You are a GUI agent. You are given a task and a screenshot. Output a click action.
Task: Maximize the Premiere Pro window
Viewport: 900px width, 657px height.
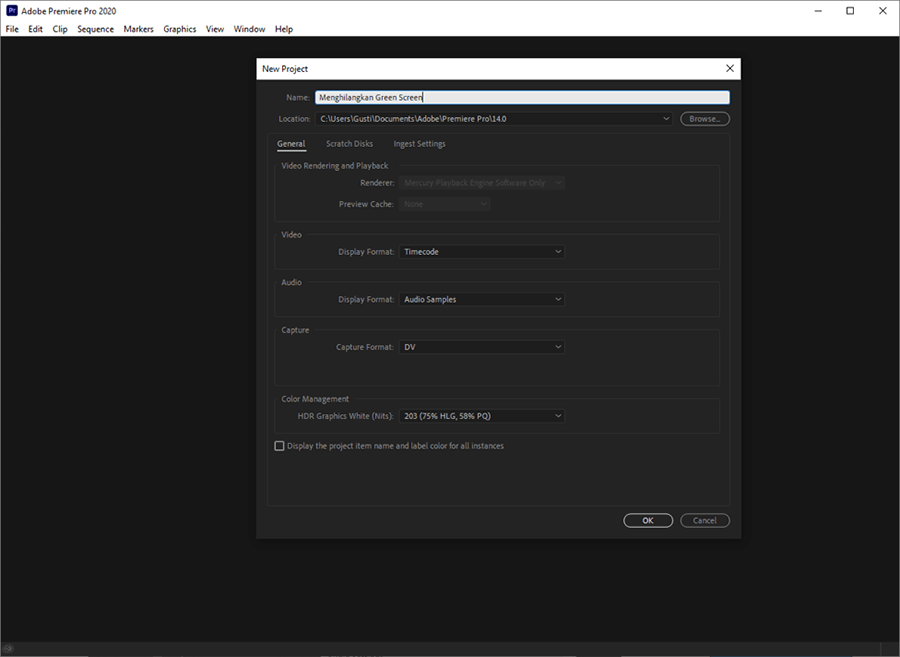851,11
